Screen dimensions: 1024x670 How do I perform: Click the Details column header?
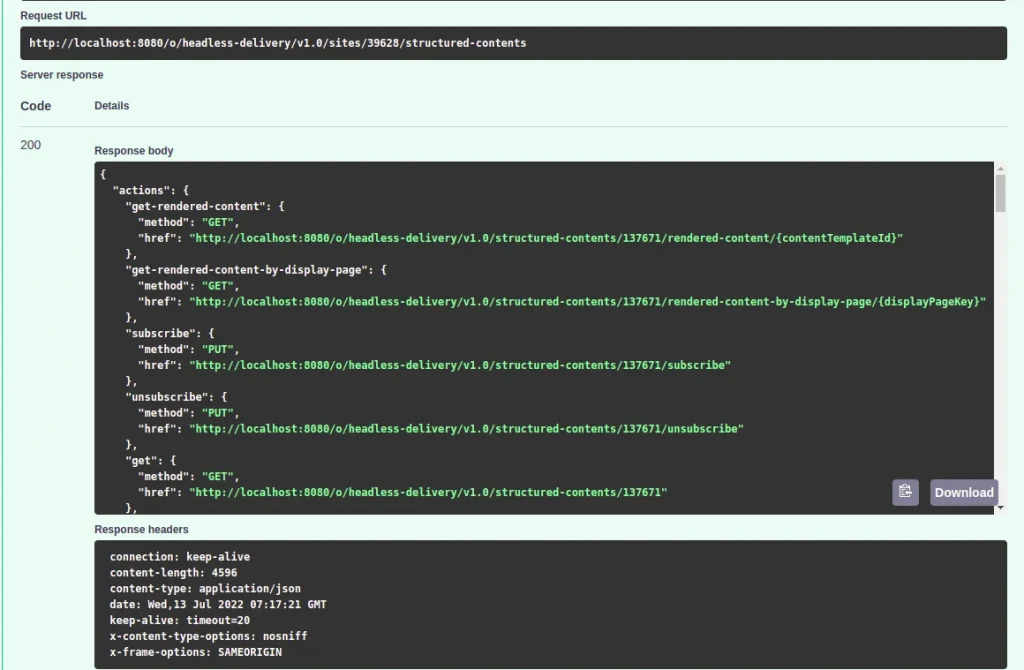tap(111, 105)
